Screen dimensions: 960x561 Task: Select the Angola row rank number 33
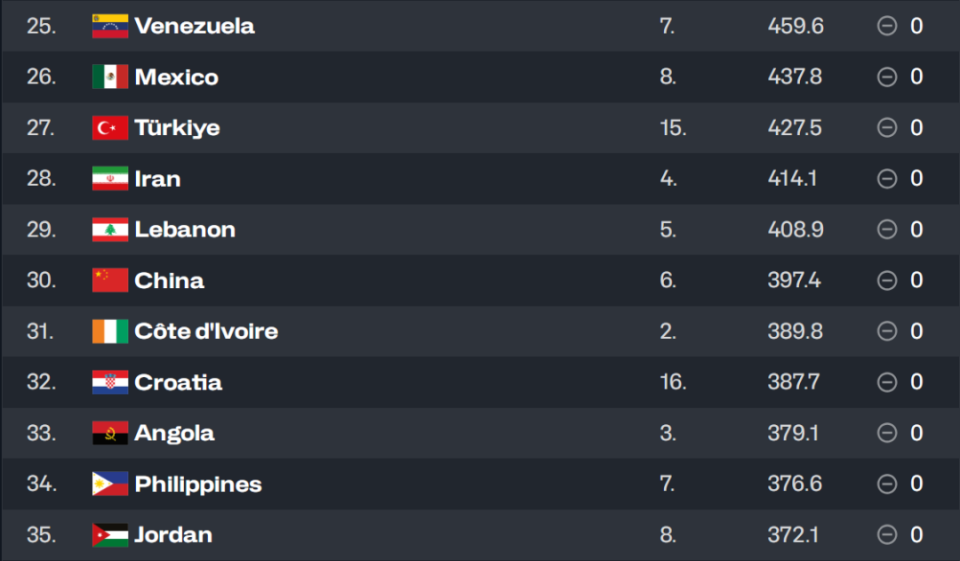41,433
